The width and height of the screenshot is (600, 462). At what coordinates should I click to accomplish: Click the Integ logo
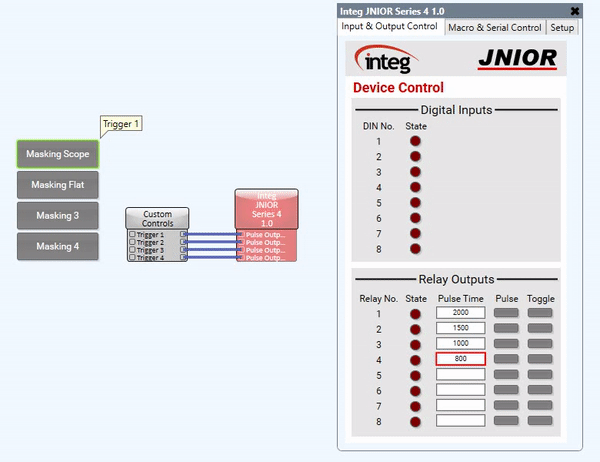[x=386, y=59]
